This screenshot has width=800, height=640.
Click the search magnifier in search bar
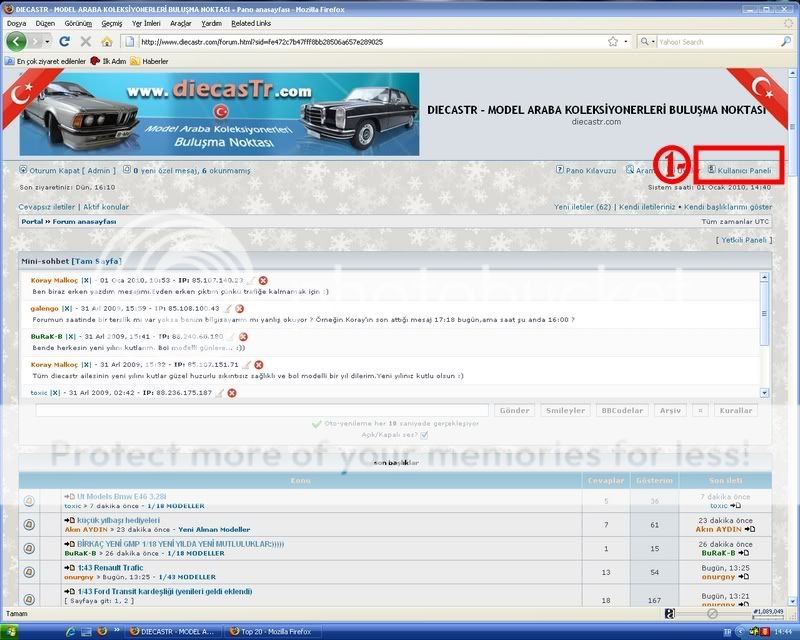click(x=786, y=42)
